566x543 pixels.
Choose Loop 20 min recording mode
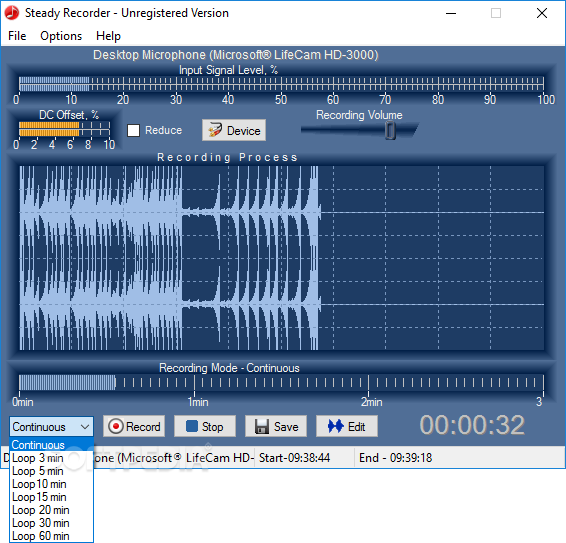coord(51,510)
